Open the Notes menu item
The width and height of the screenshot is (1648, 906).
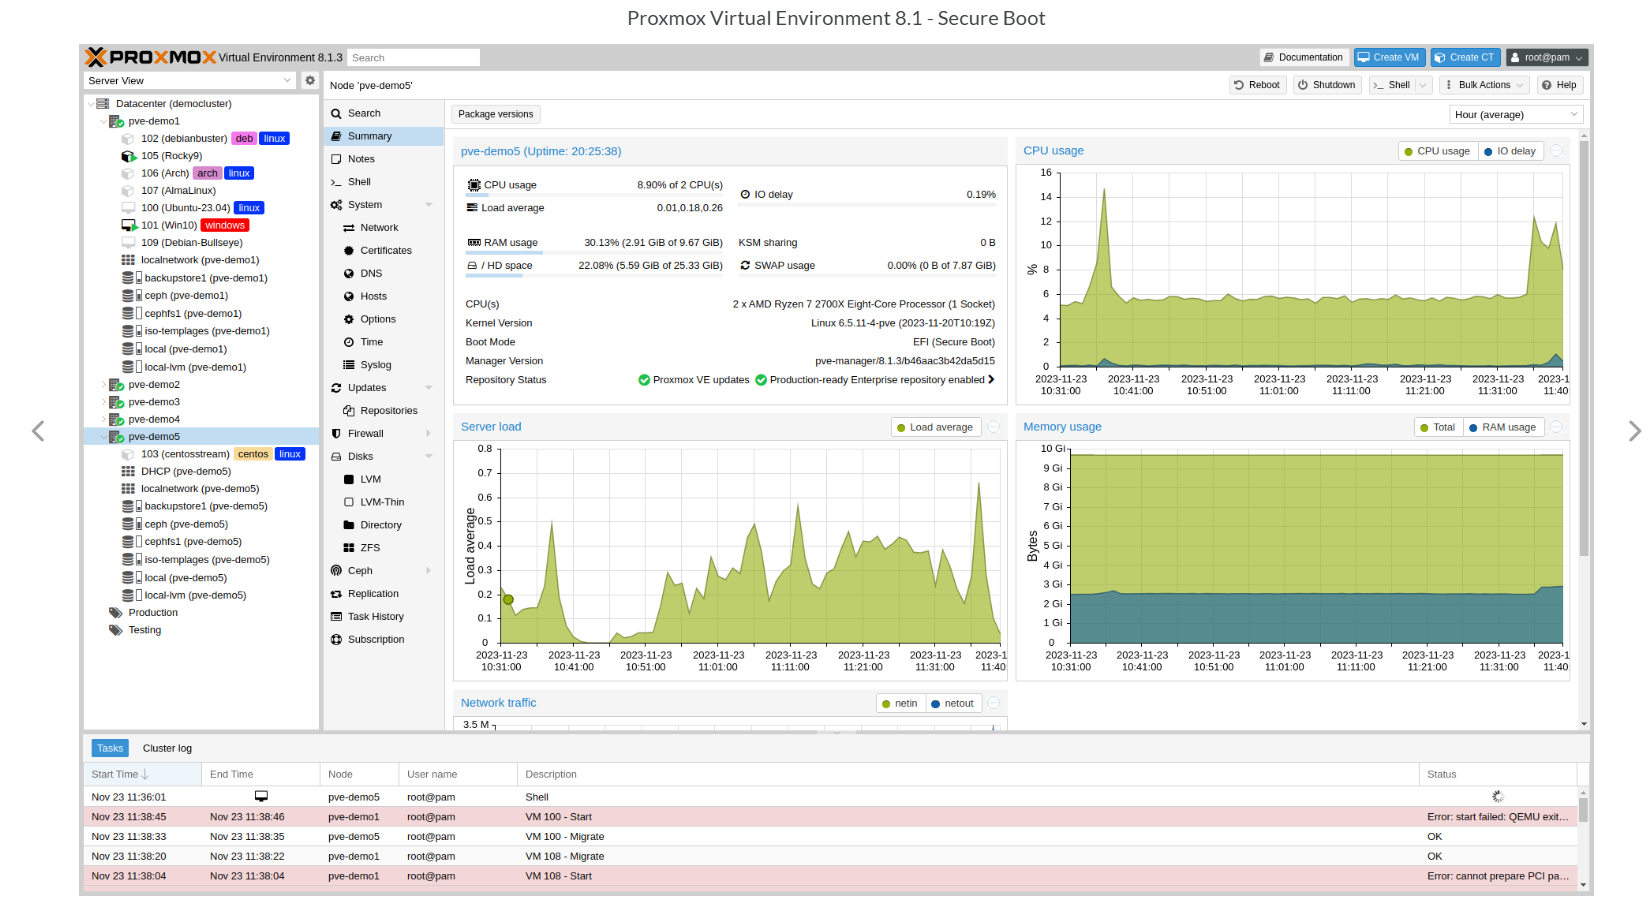[383, 159]
